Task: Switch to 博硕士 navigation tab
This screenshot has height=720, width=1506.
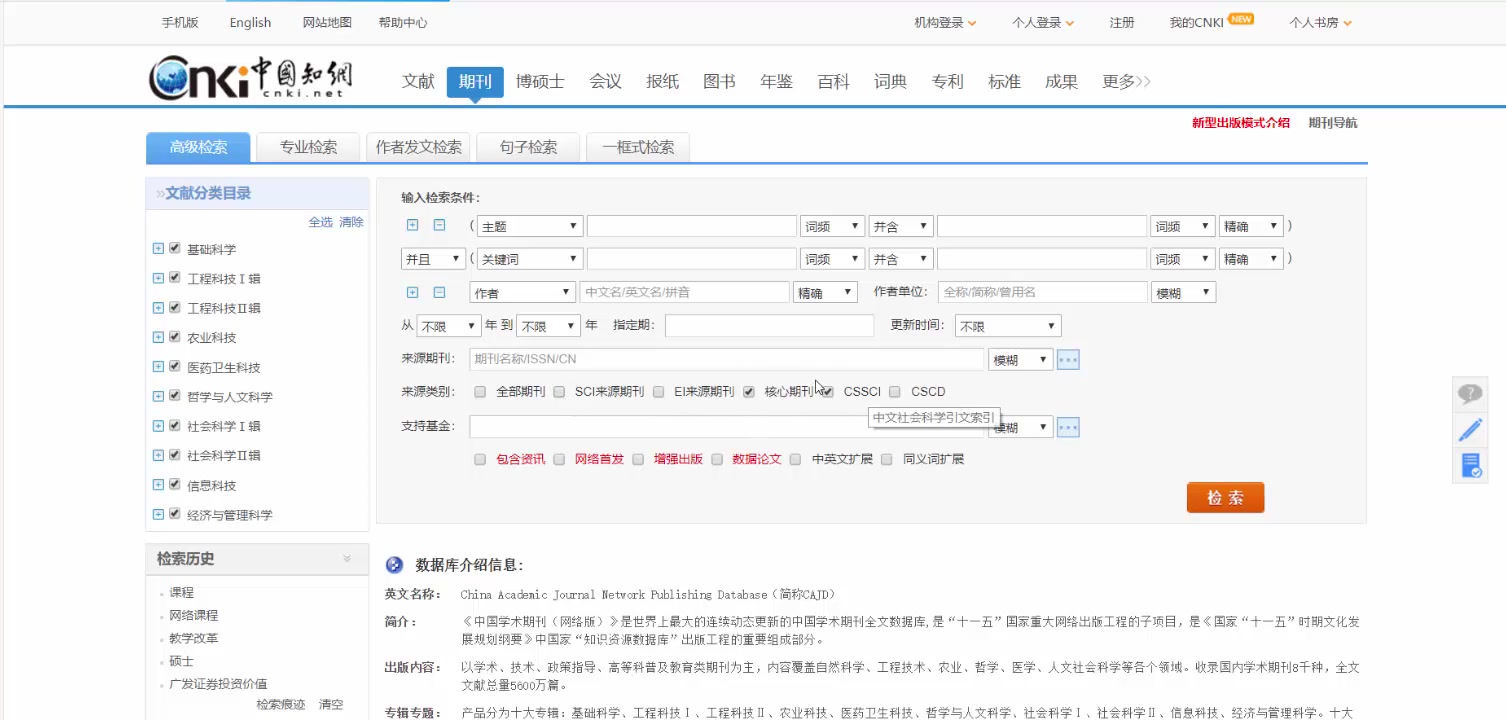Action: click(x=540, y=82)
